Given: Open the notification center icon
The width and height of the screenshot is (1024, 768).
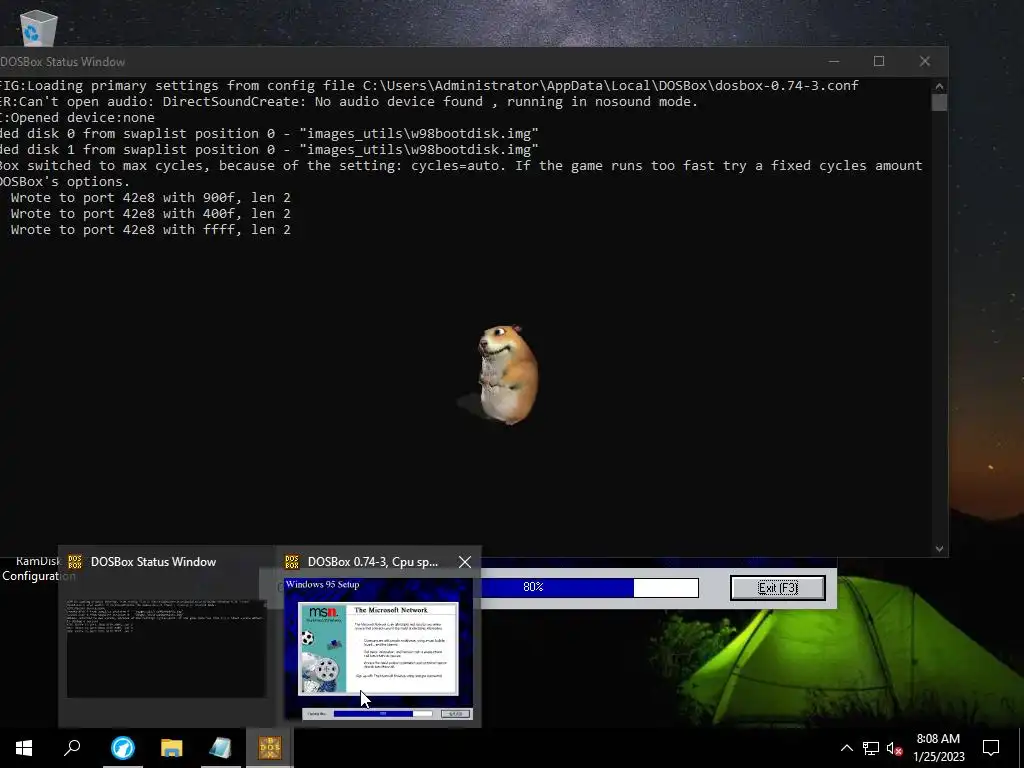Looking at the screenshot, I should [x=991, y=748].
